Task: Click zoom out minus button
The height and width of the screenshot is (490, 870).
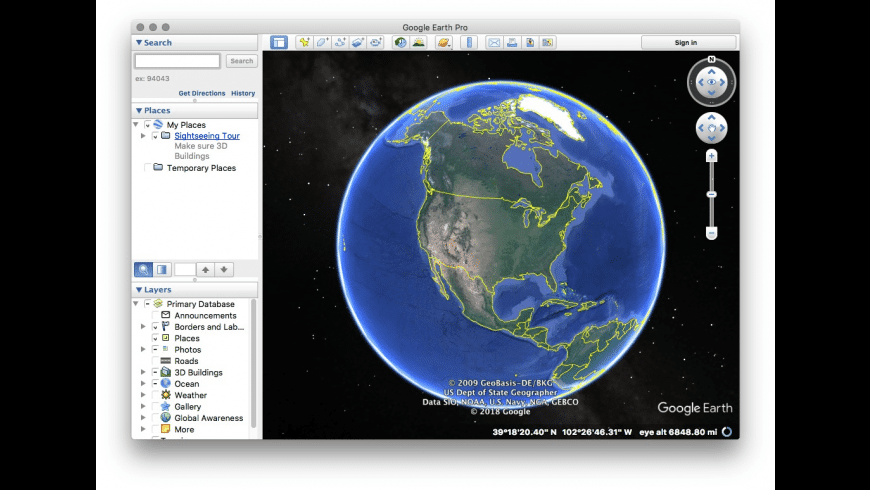Action: [x=711, y=233]
